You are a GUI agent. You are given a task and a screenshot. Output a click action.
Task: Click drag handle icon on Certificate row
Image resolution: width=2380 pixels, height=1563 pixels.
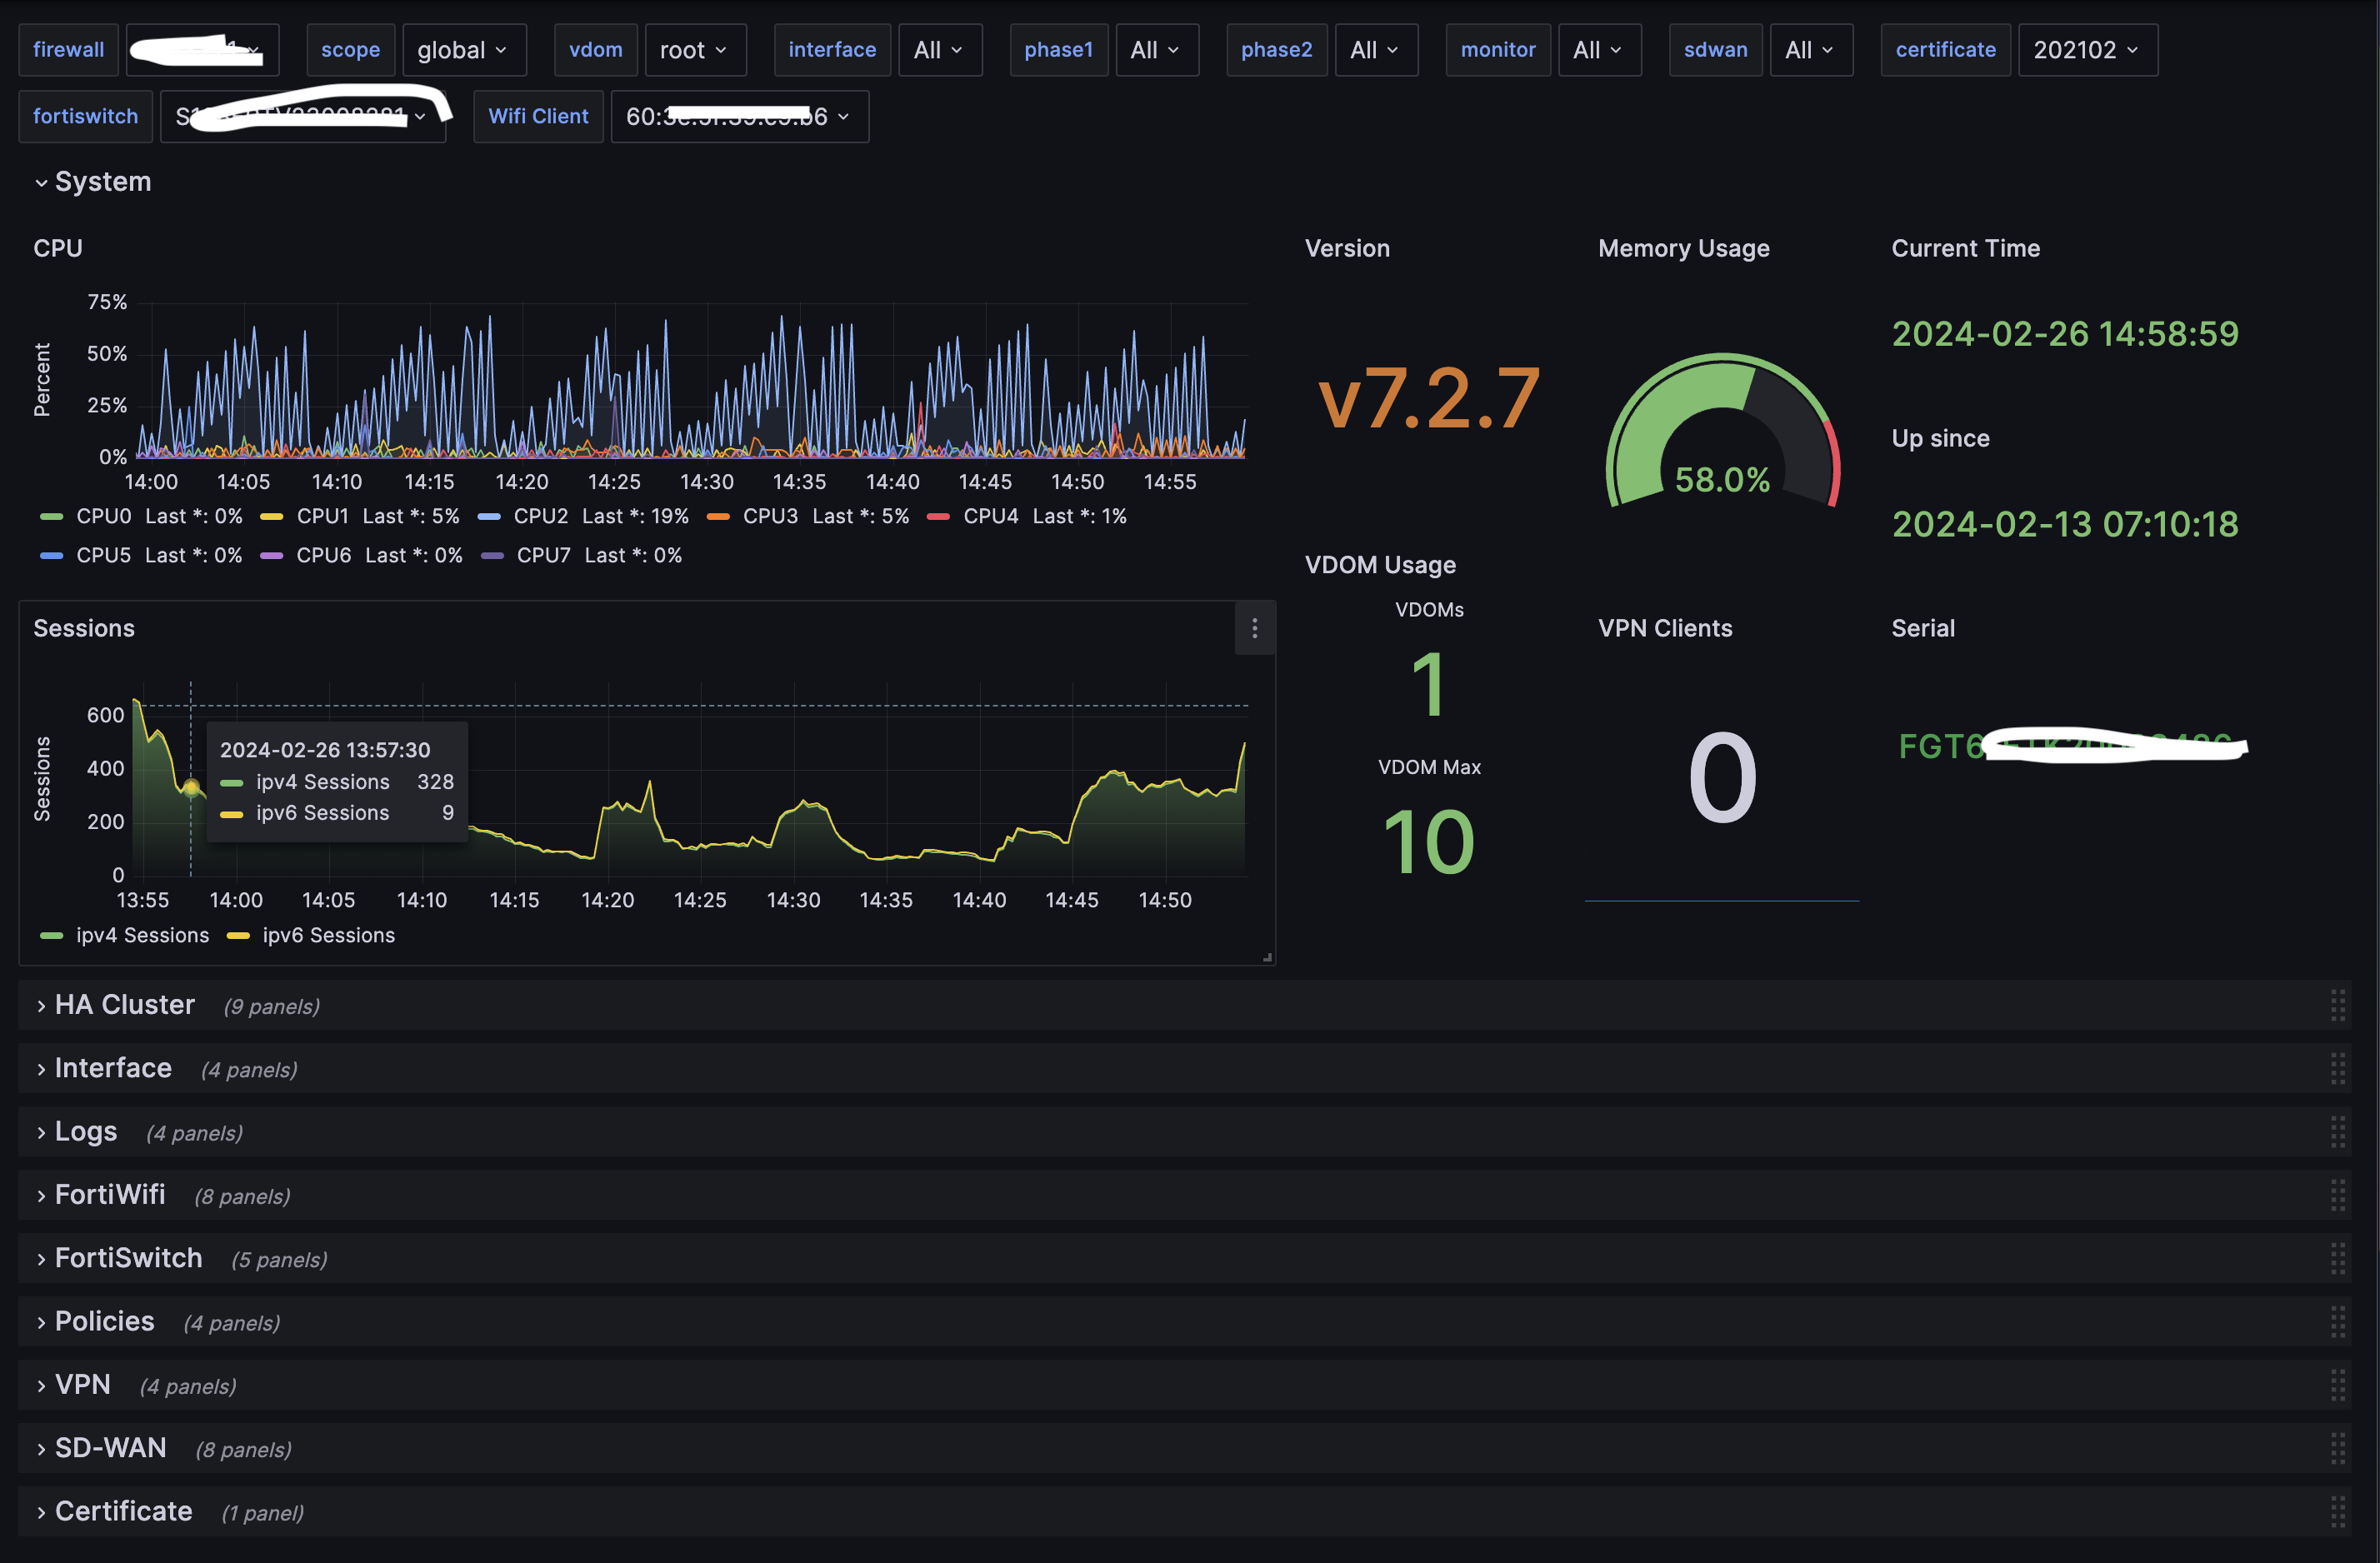tap(2337, 1511)
